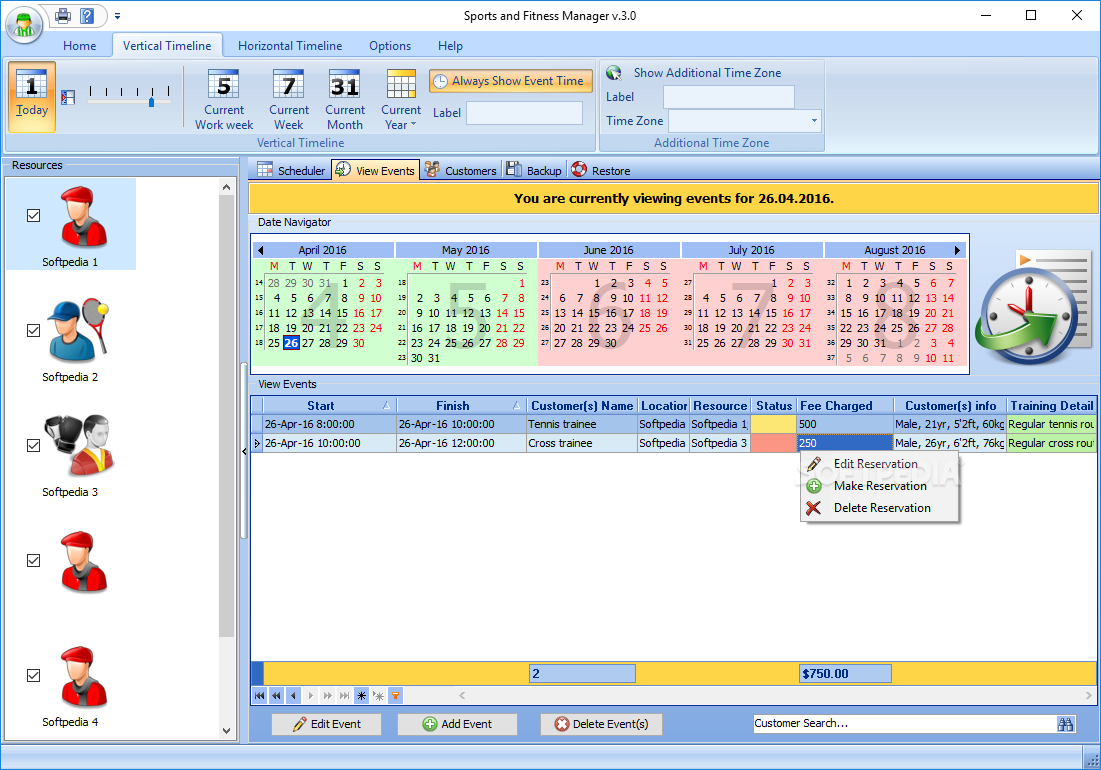Select the Tennis trainee customer name cell
Image resolution: width=1101 pixels, height=770 pixels.
[581, 424]
